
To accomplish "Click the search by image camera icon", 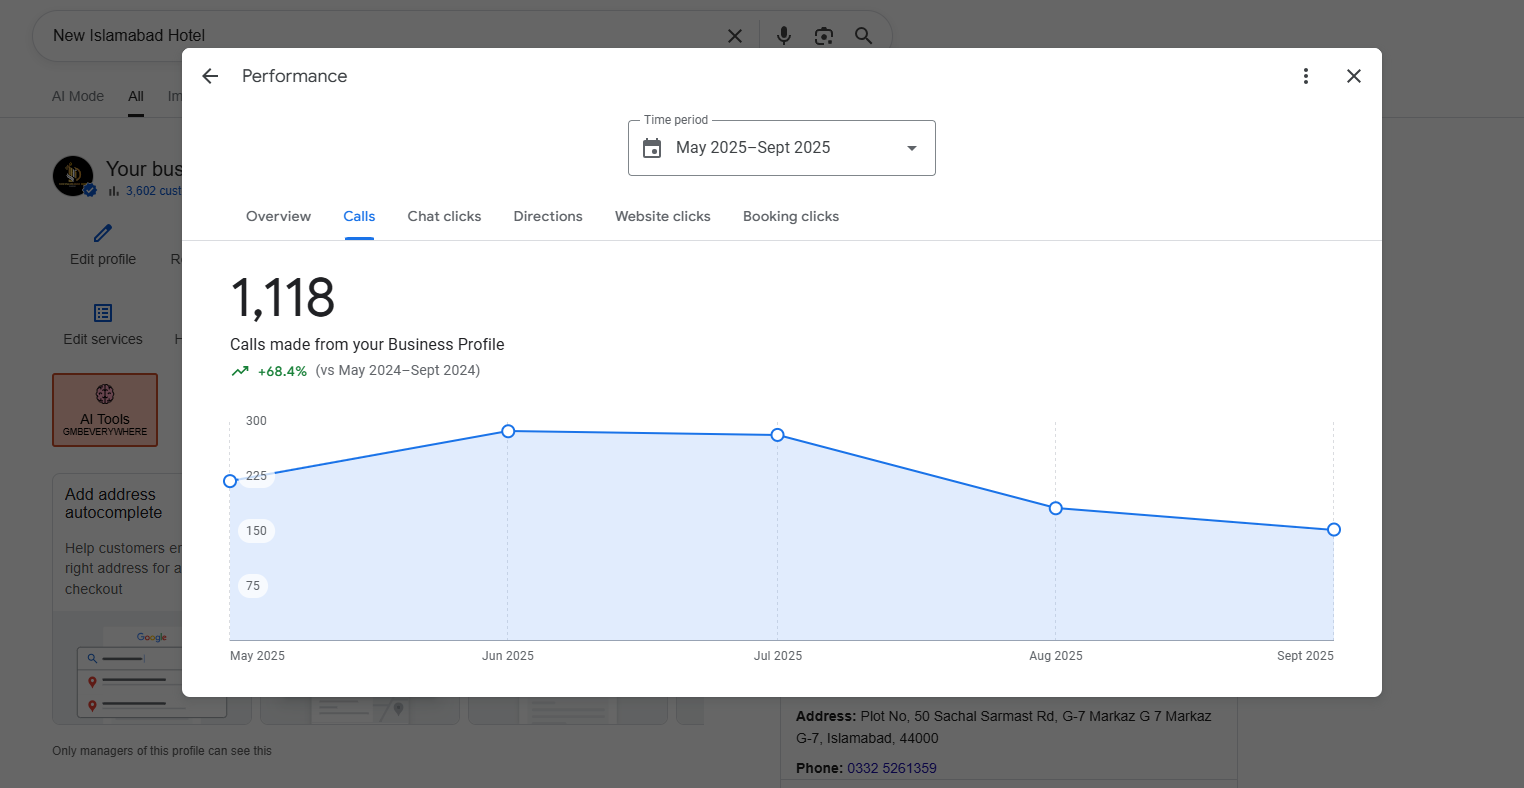I will click(823, 36).
